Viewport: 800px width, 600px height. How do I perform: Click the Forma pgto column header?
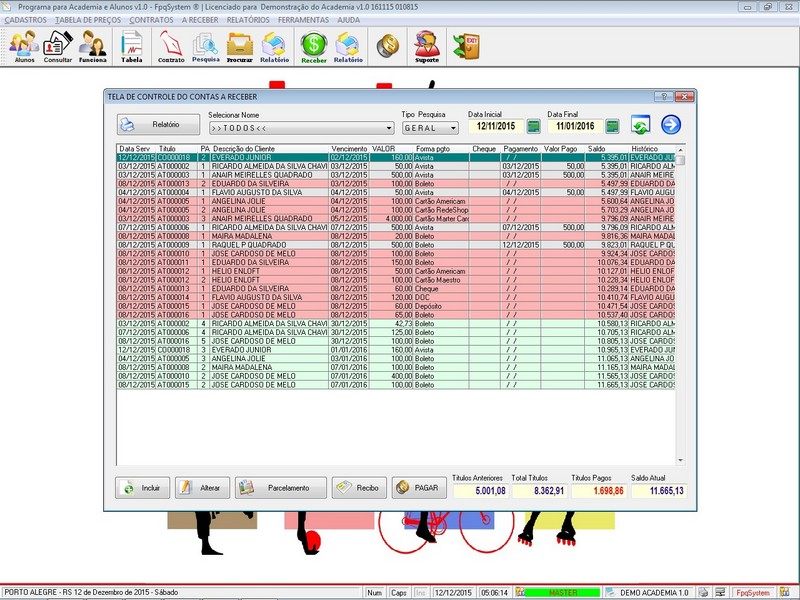coord(433,148)
